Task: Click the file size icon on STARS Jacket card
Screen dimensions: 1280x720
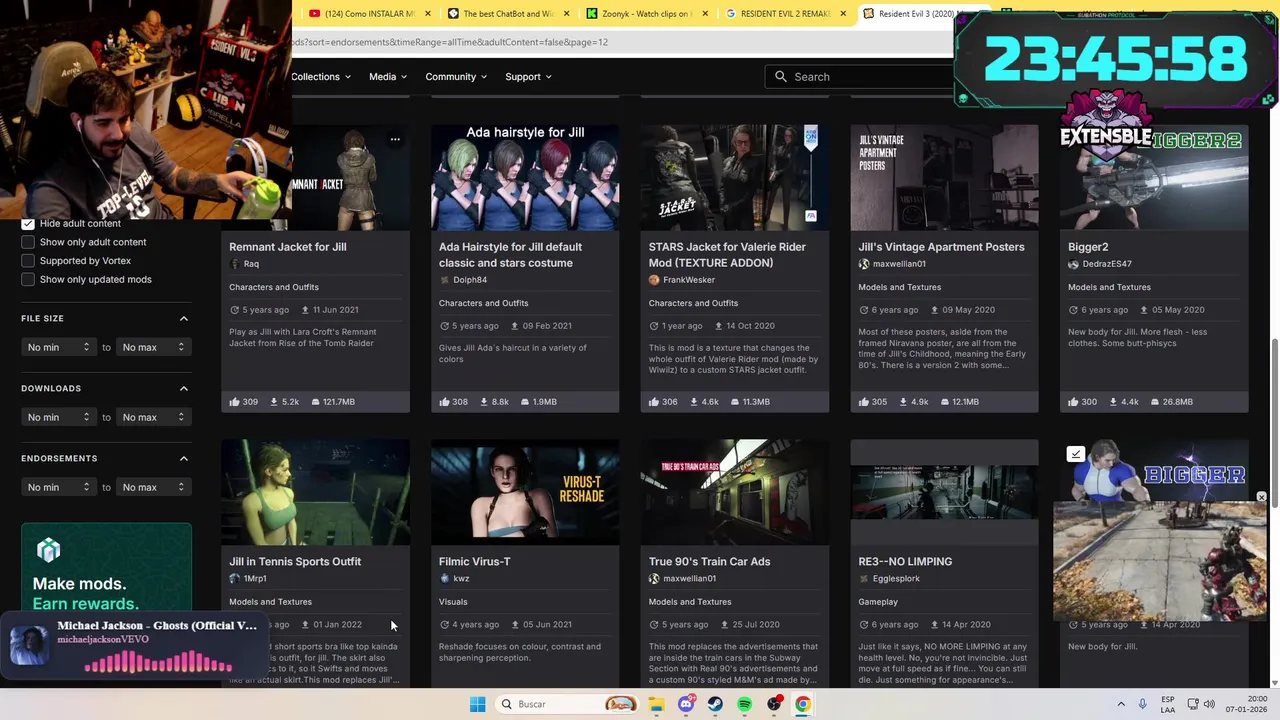Action: [x=735, y=402]
